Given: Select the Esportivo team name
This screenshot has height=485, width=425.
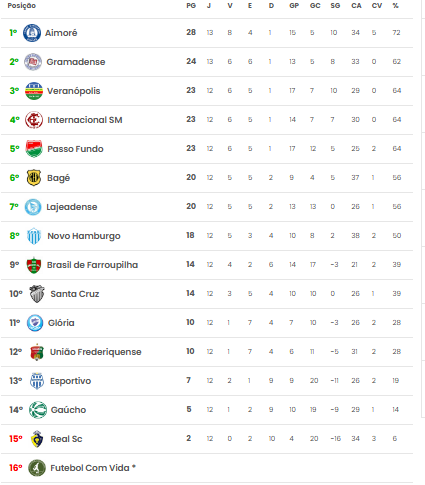Looking at the screenshot, I should pyautogui.click(x=71, y=381).
